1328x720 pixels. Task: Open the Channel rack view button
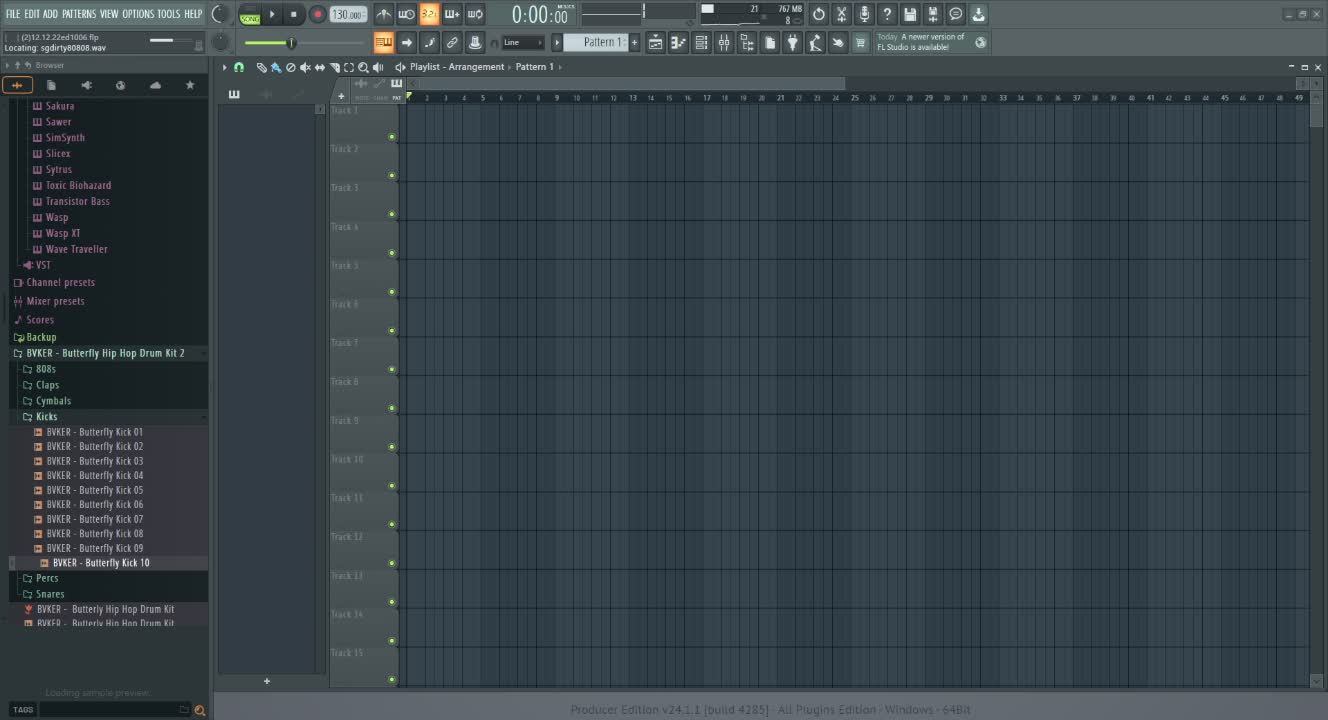click(x=701, y=42)
